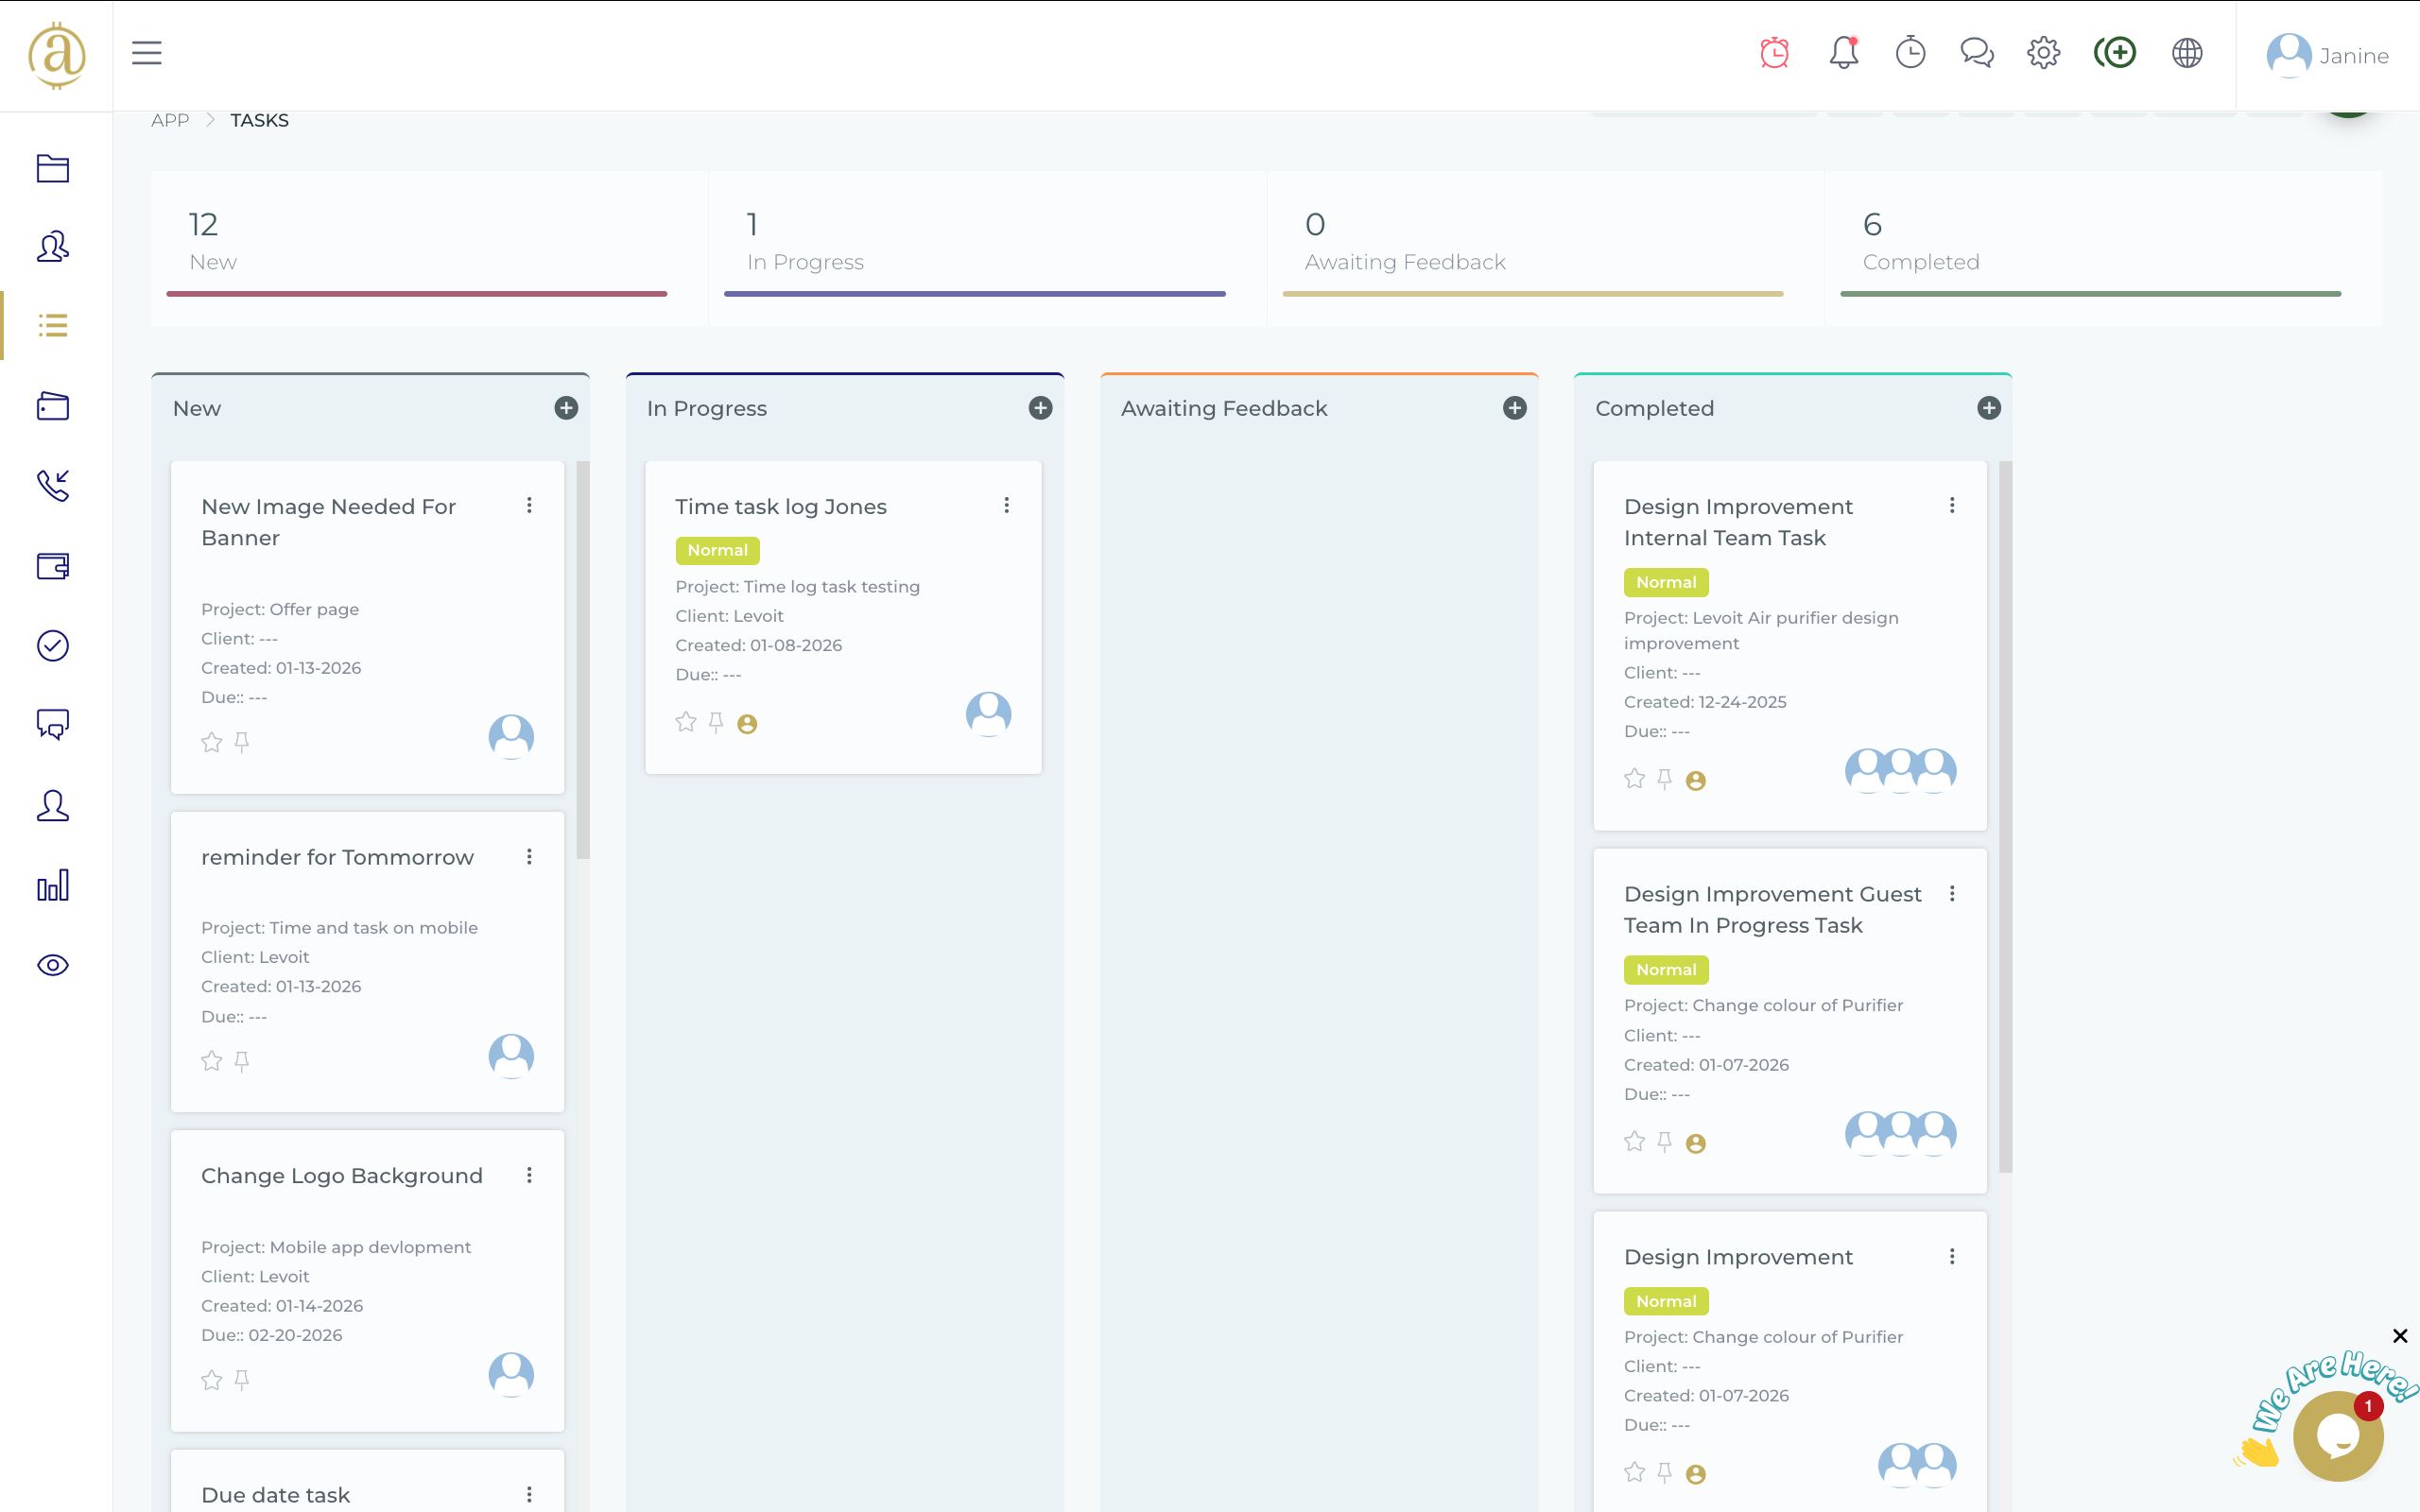Add a task to In Progress column
Image resolution: width=2420 pixels, height=1512 pixels.
click(1040, 408)
